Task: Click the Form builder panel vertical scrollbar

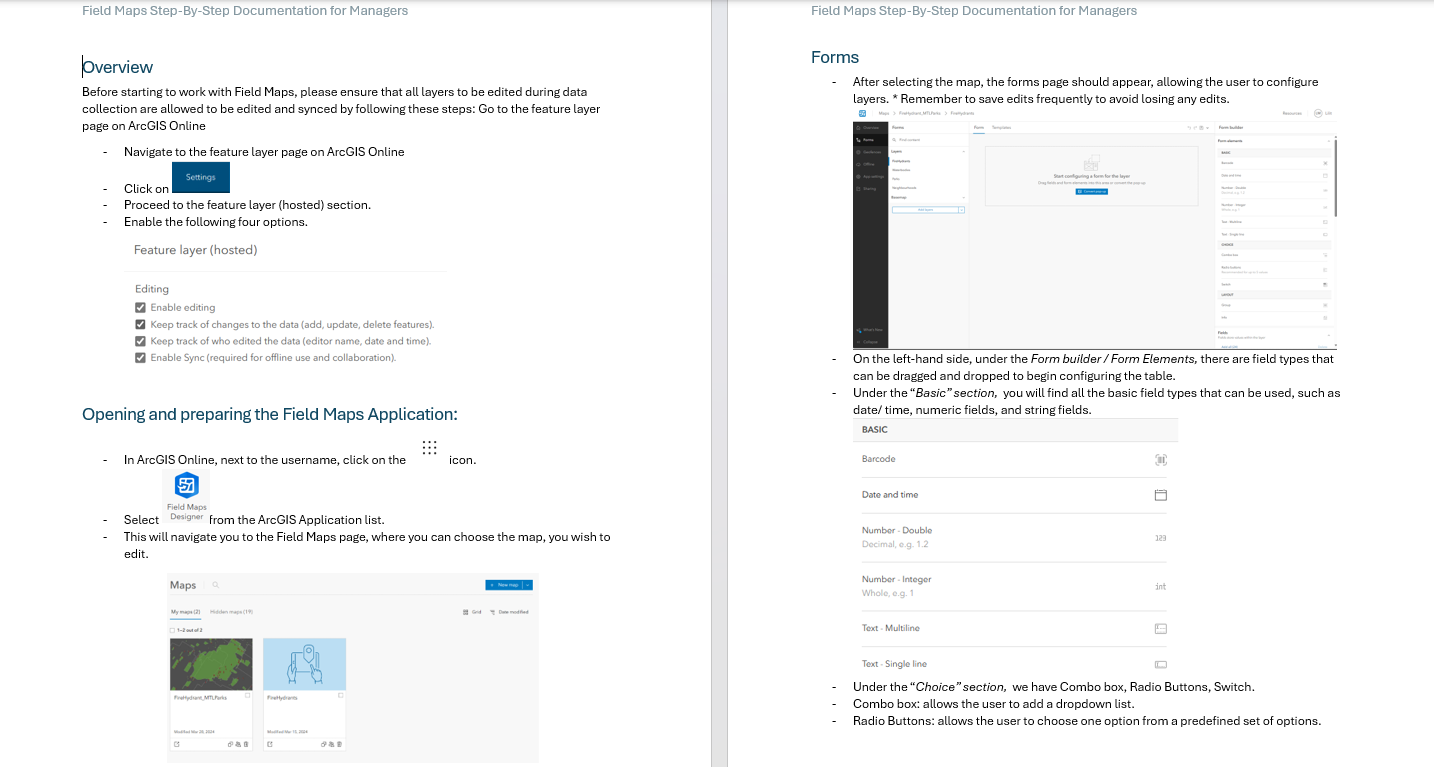Action: coord(1335,180)
